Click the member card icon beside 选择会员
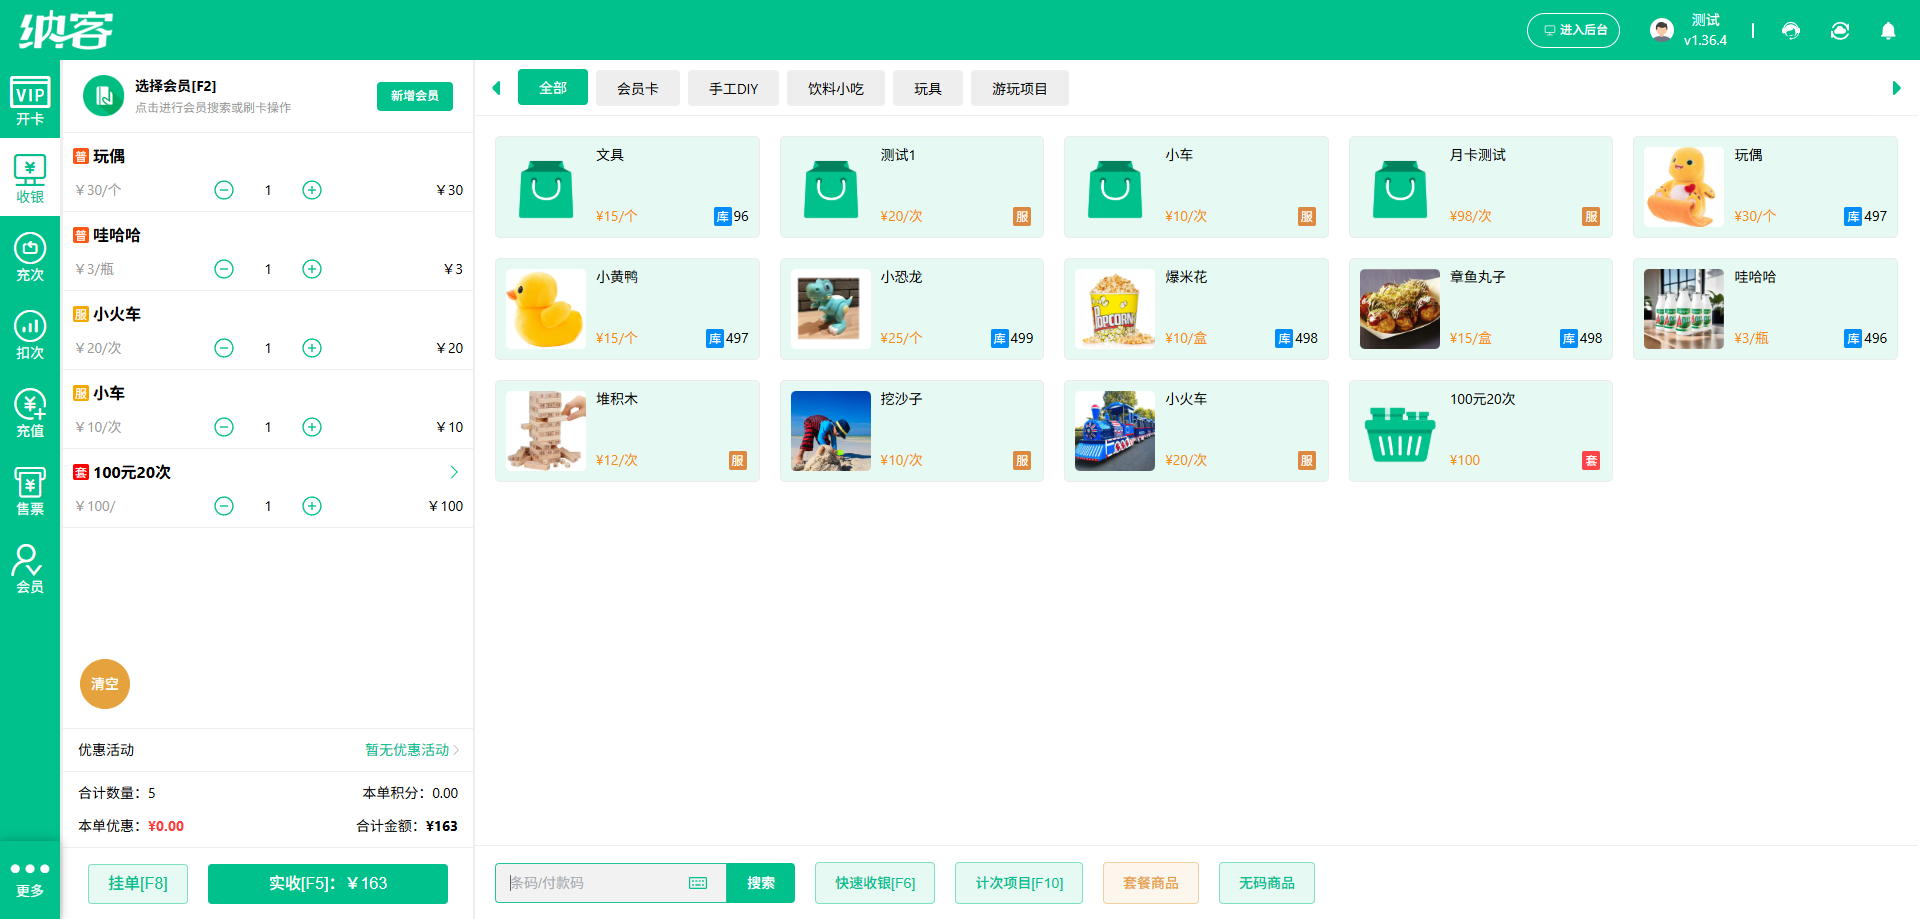Viewport: 1920px width, 919px height. (103, 96)
